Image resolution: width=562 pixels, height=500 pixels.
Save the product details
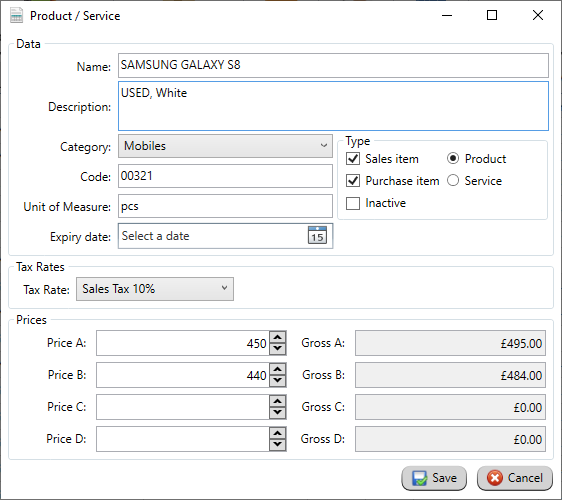[434, 478]
